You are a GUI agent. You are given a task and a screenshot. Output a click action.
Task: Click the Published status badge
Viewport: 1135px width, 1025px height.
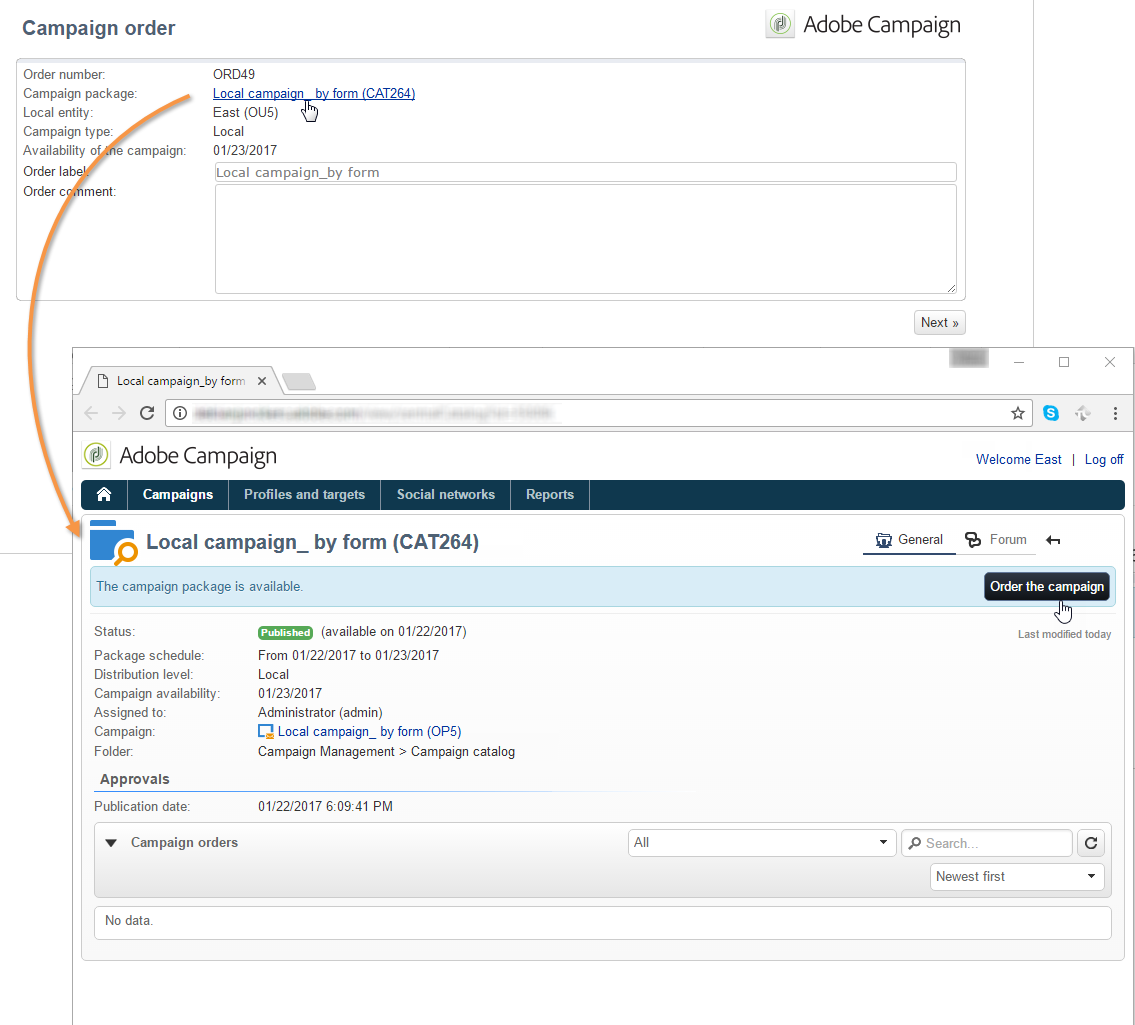[285, 633]
